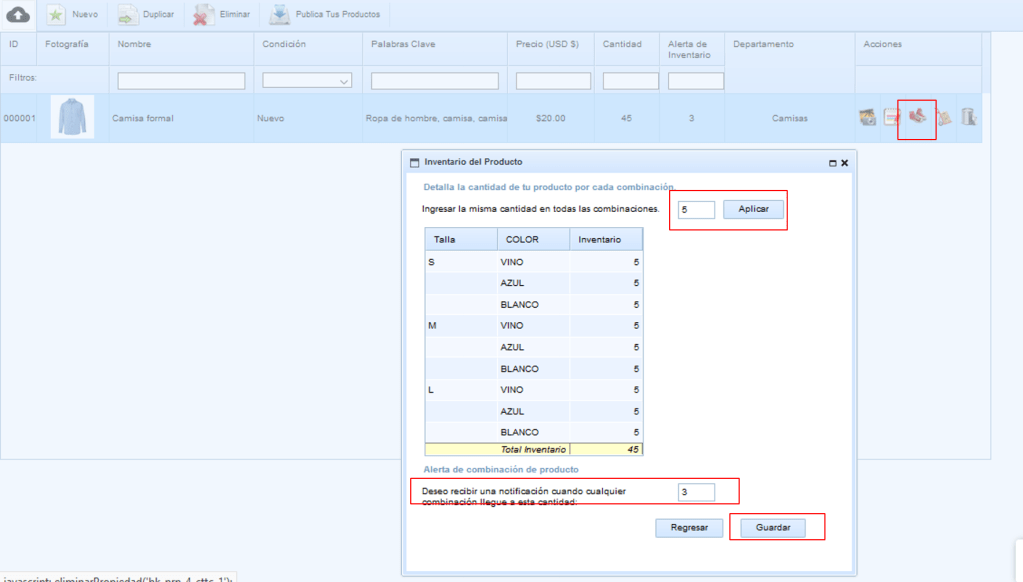Maximize the Inventario del Producto dialog
The height and width of the screenshot is (582, 1023).
click(832, 162)
